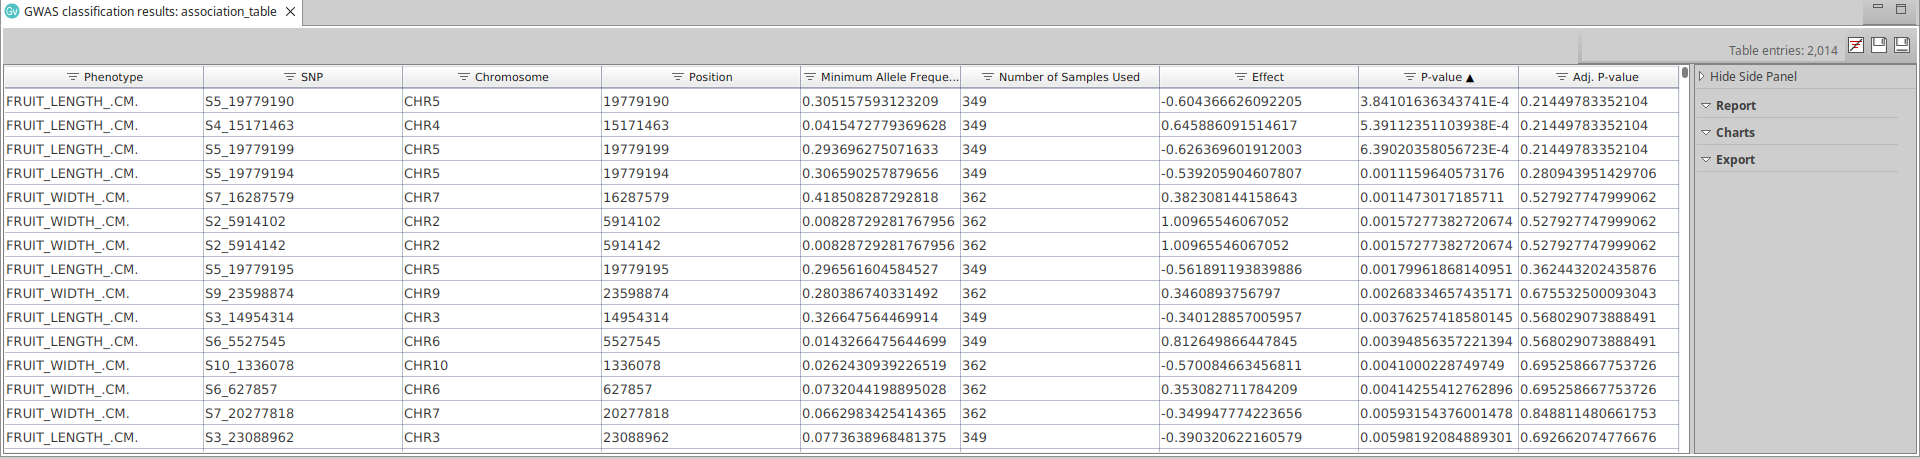This screenshot has width=1920, height=459.
Task: Select the GWAS classification results tab
Action: 150,12
